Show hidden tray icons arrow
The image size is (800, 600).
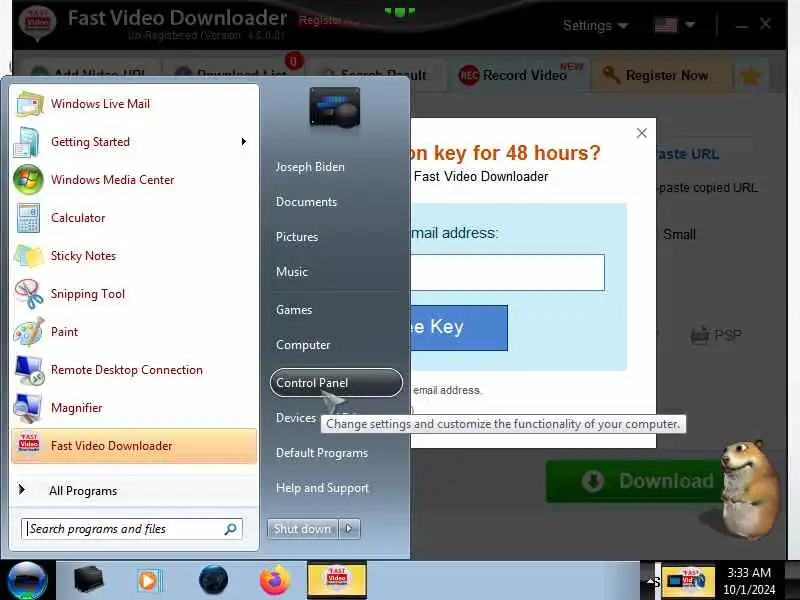click(651, 581)
